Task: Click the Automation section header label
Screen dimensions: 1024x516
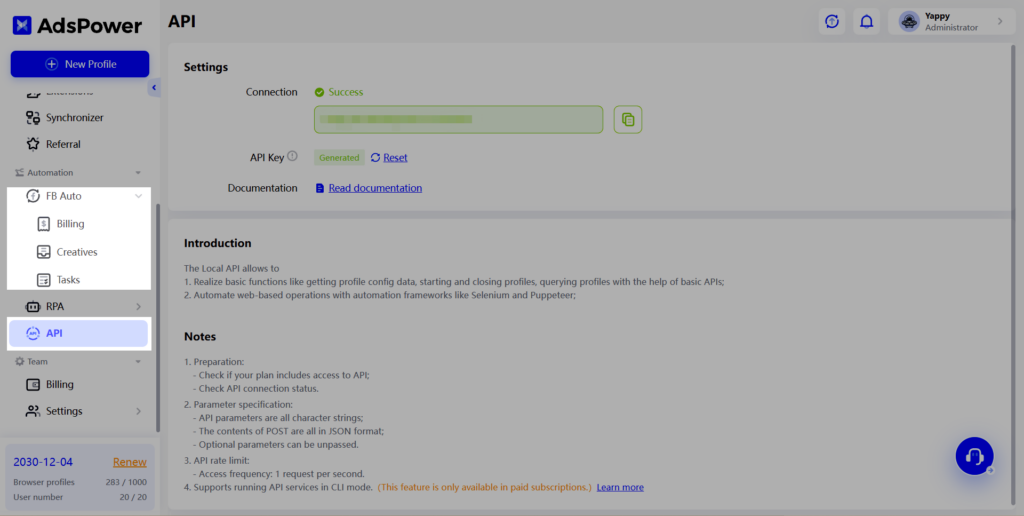Action: coord(50,172)
